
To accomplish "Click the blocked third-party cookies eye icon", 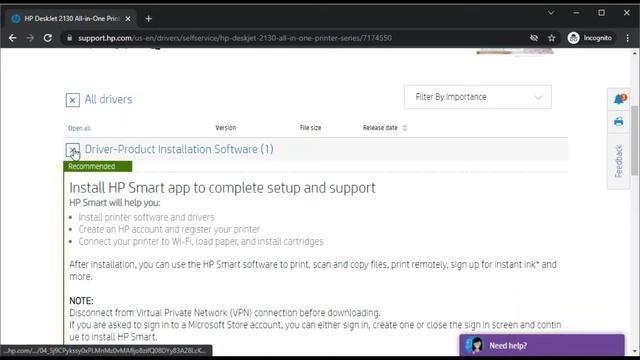I will 534,38.
